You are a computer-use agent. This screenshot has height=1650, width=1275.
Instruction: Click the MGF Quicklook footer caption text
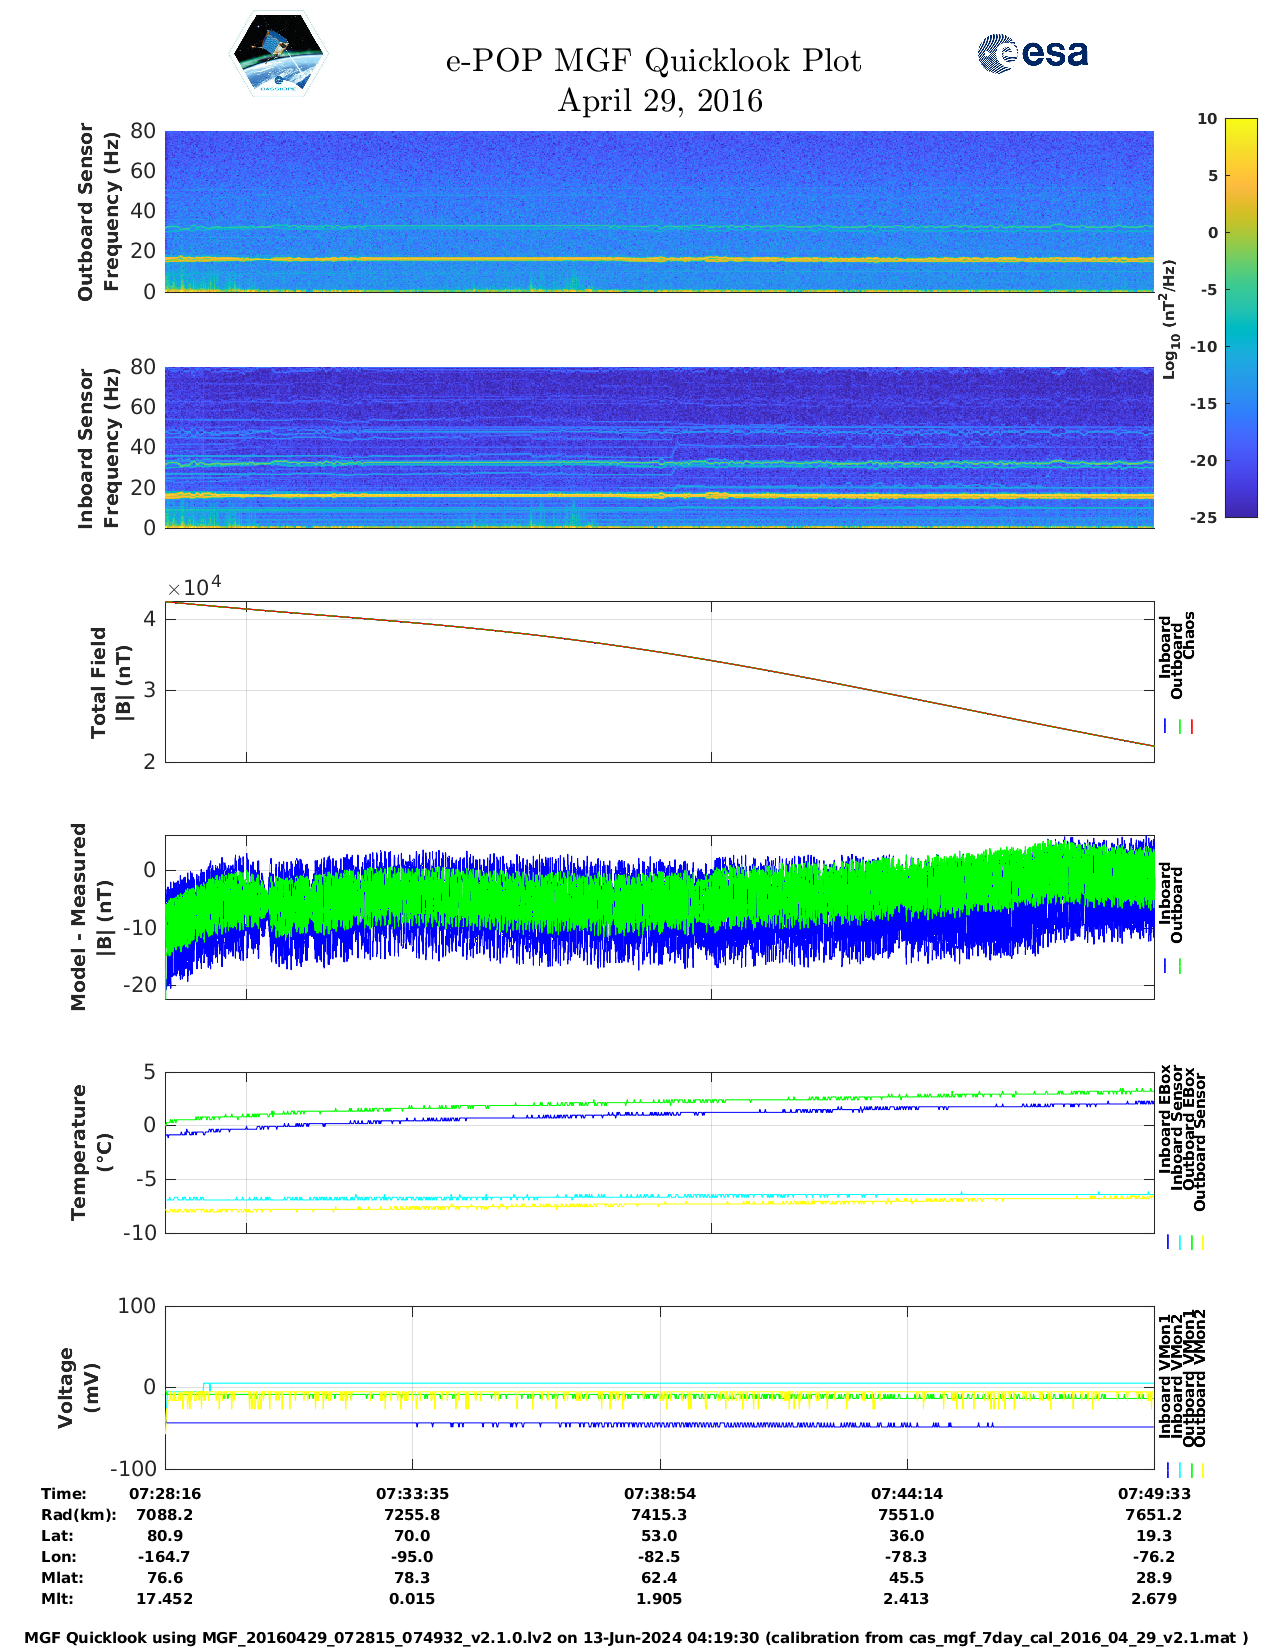click(x=636, y=1637)
